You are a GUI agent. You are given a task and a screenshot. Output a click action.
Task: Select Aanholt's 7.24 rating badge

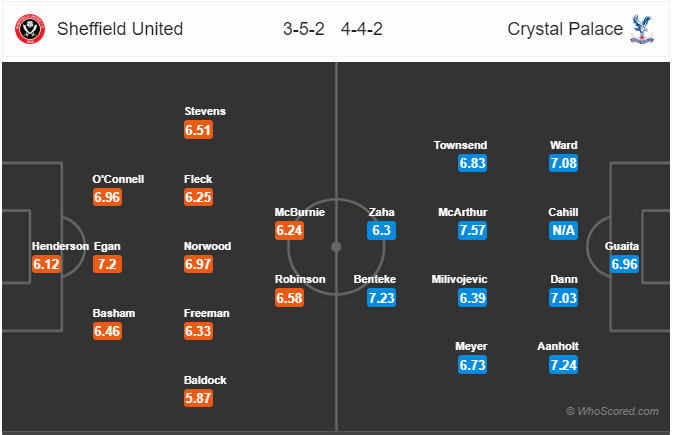(563, 365)
